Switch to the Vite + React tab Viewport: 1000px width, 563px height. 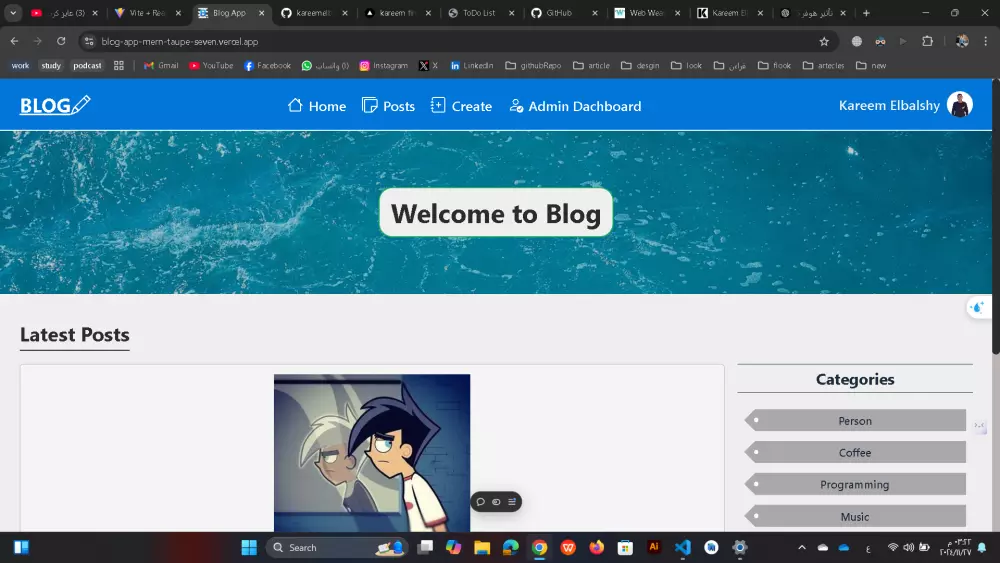coord(147,13)
